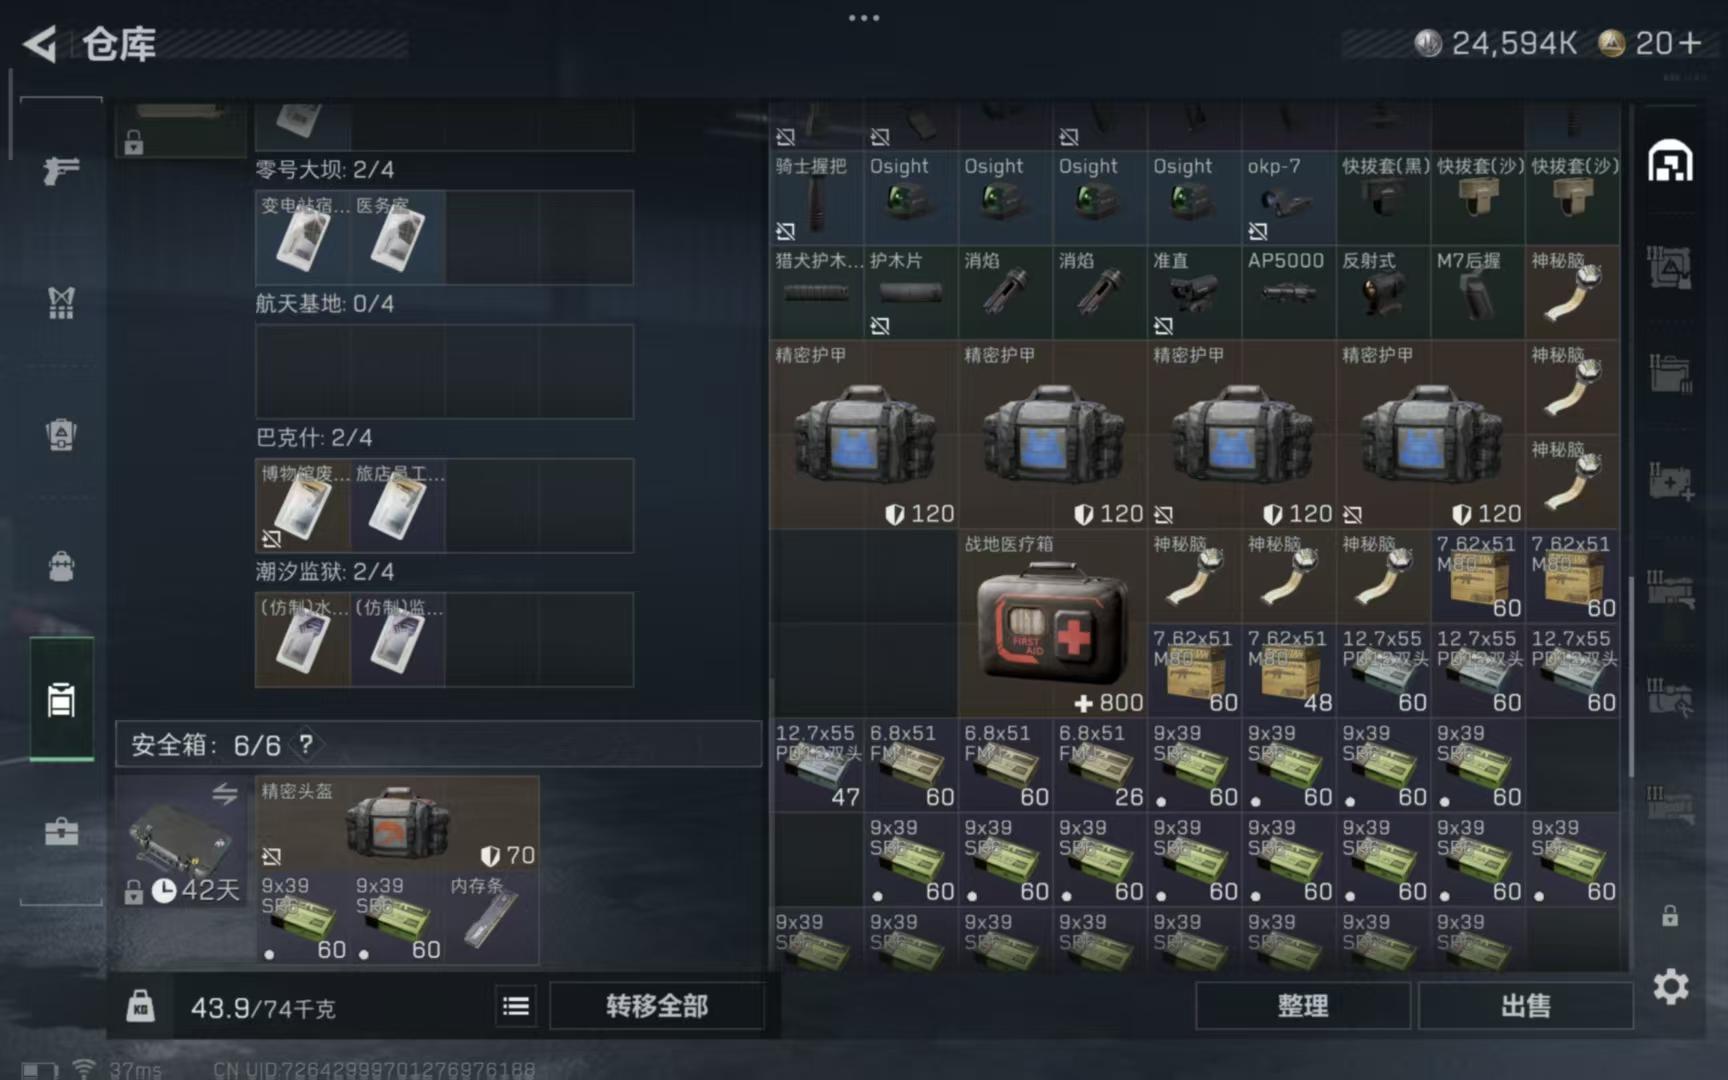This screenshot has width=1728, height=1080.
Task: Select the 变电站宿 key card
Action: pos(302,238)
